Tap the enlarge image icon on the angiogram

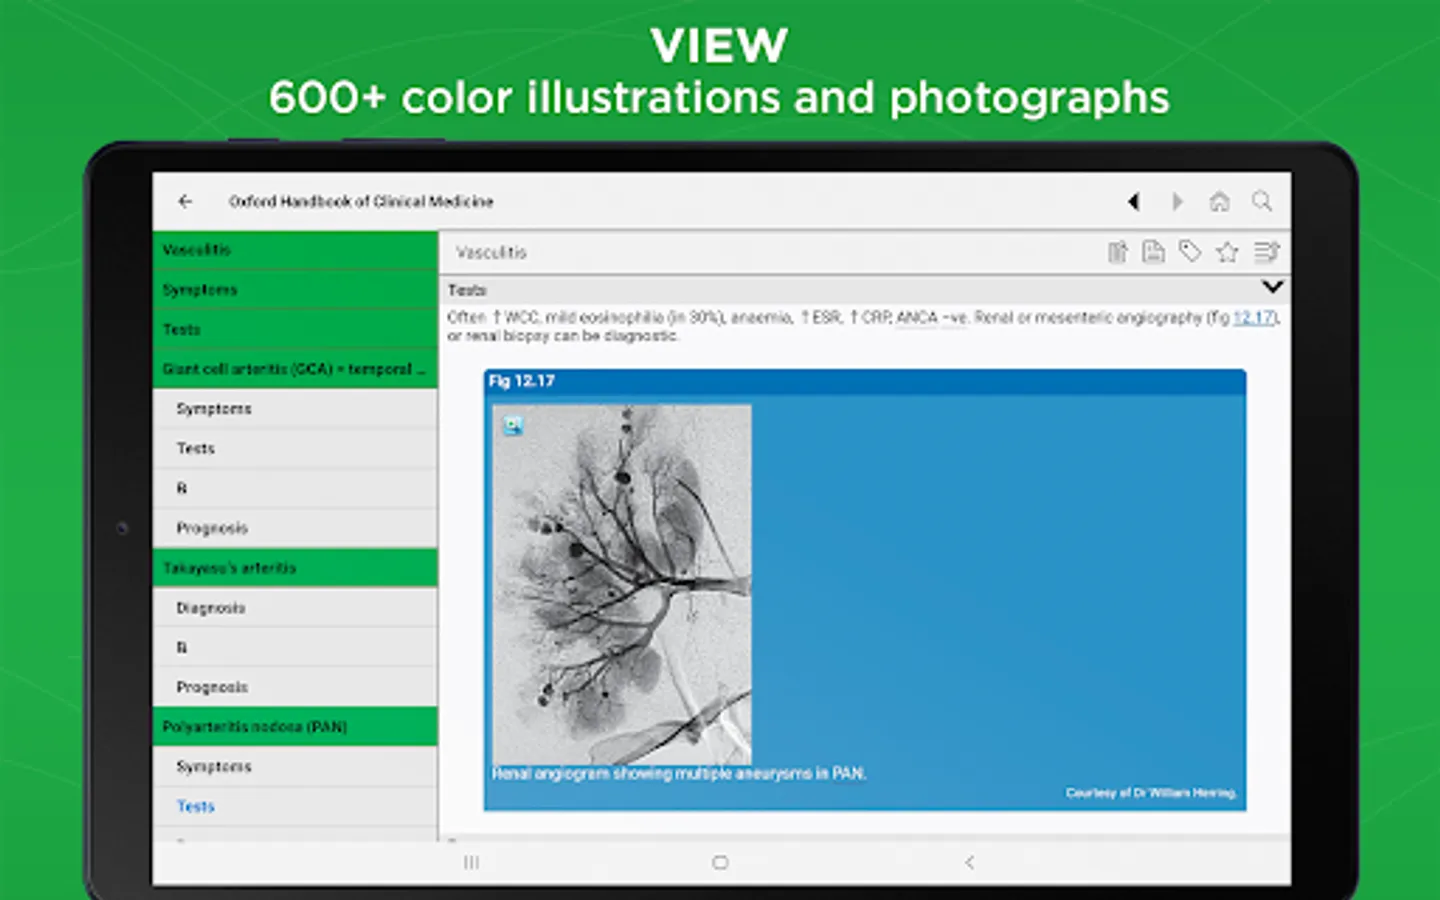point(513,426)
